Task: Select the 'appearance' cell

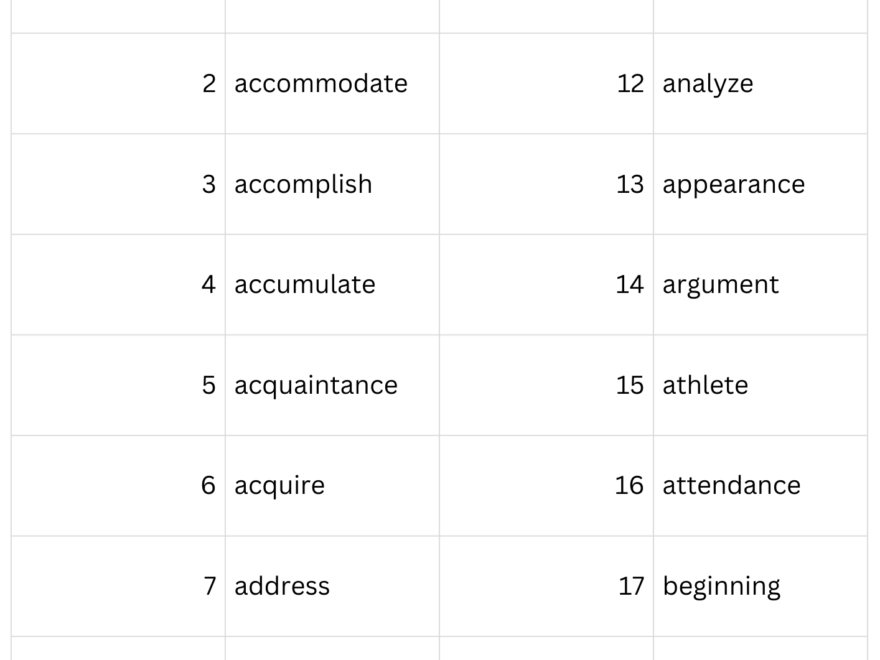Action: 733,185
